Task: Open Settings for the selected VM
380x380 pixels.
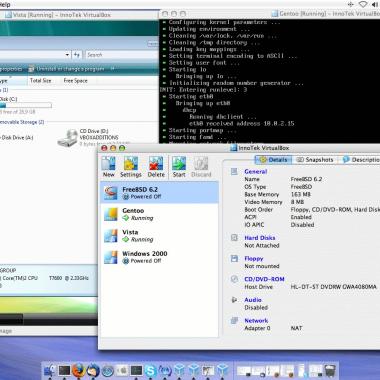Action: pyautogui.click(x=131, y=167)
